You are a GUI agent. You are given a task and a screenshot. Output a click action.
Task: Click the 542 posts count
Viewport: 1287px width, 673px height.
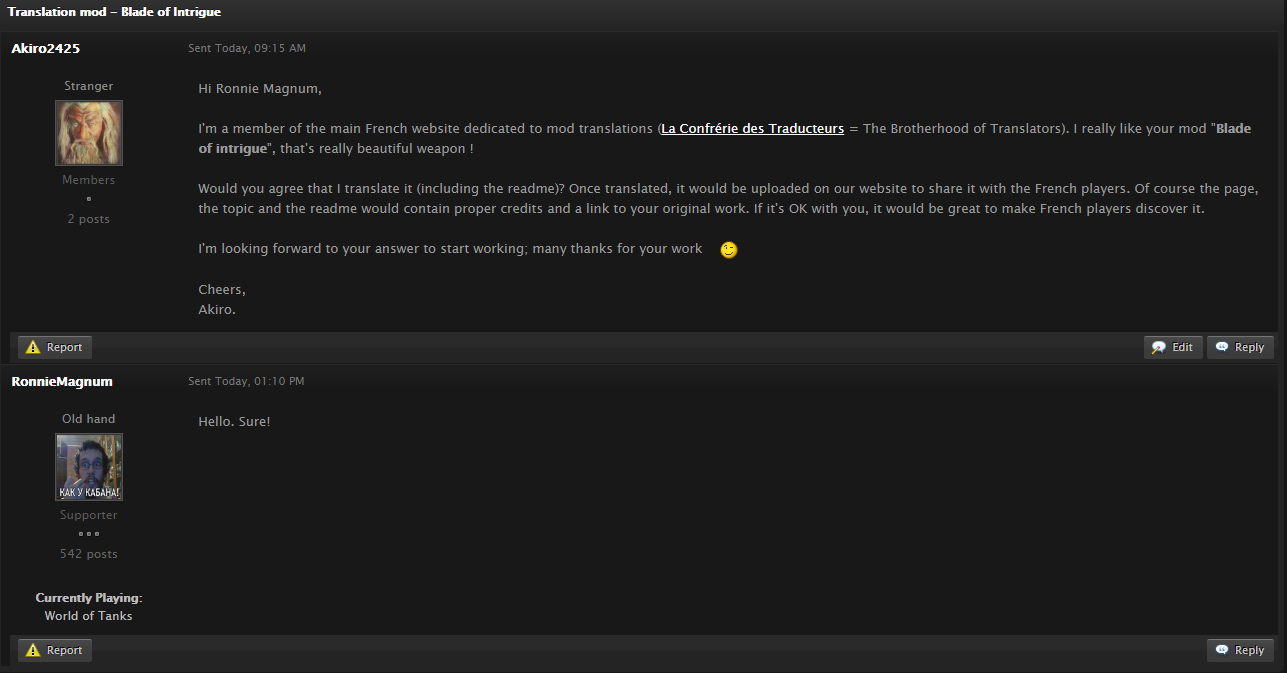pyautogui.click(x=88, y=554)
